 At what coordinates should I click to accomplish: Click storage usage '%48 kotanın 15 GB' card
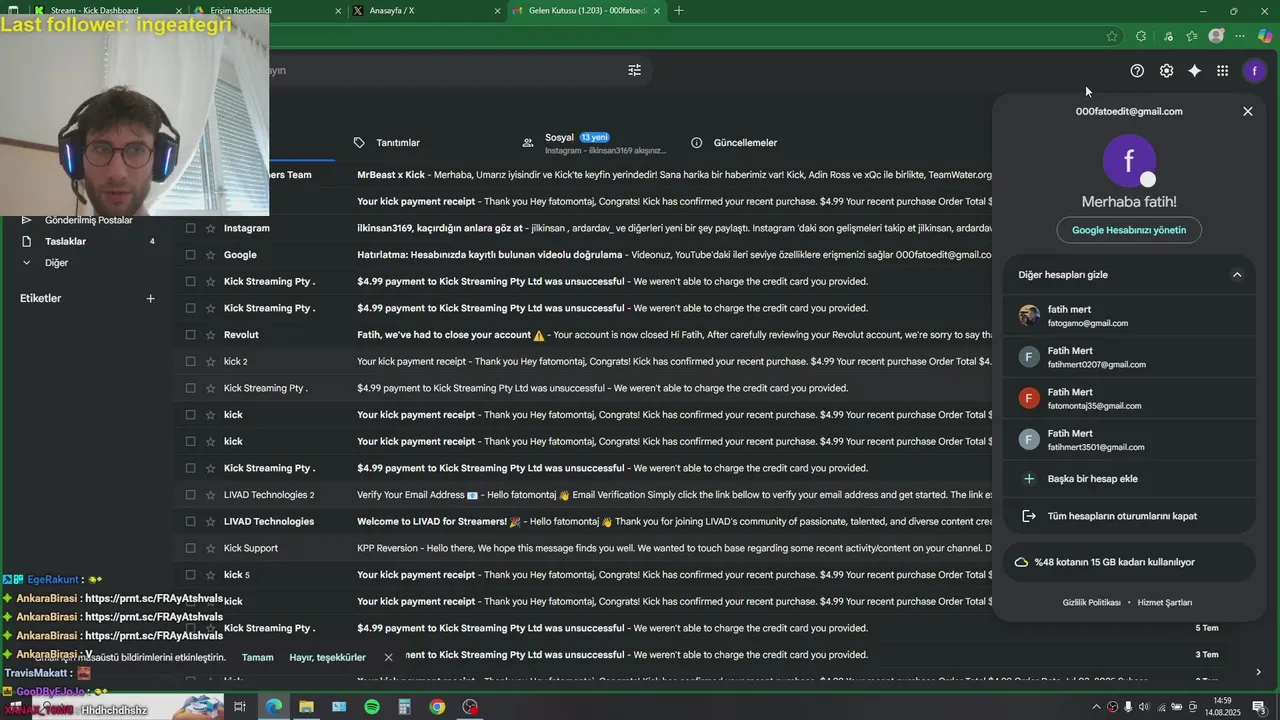pyautogui.click(x=1129, y=562)
